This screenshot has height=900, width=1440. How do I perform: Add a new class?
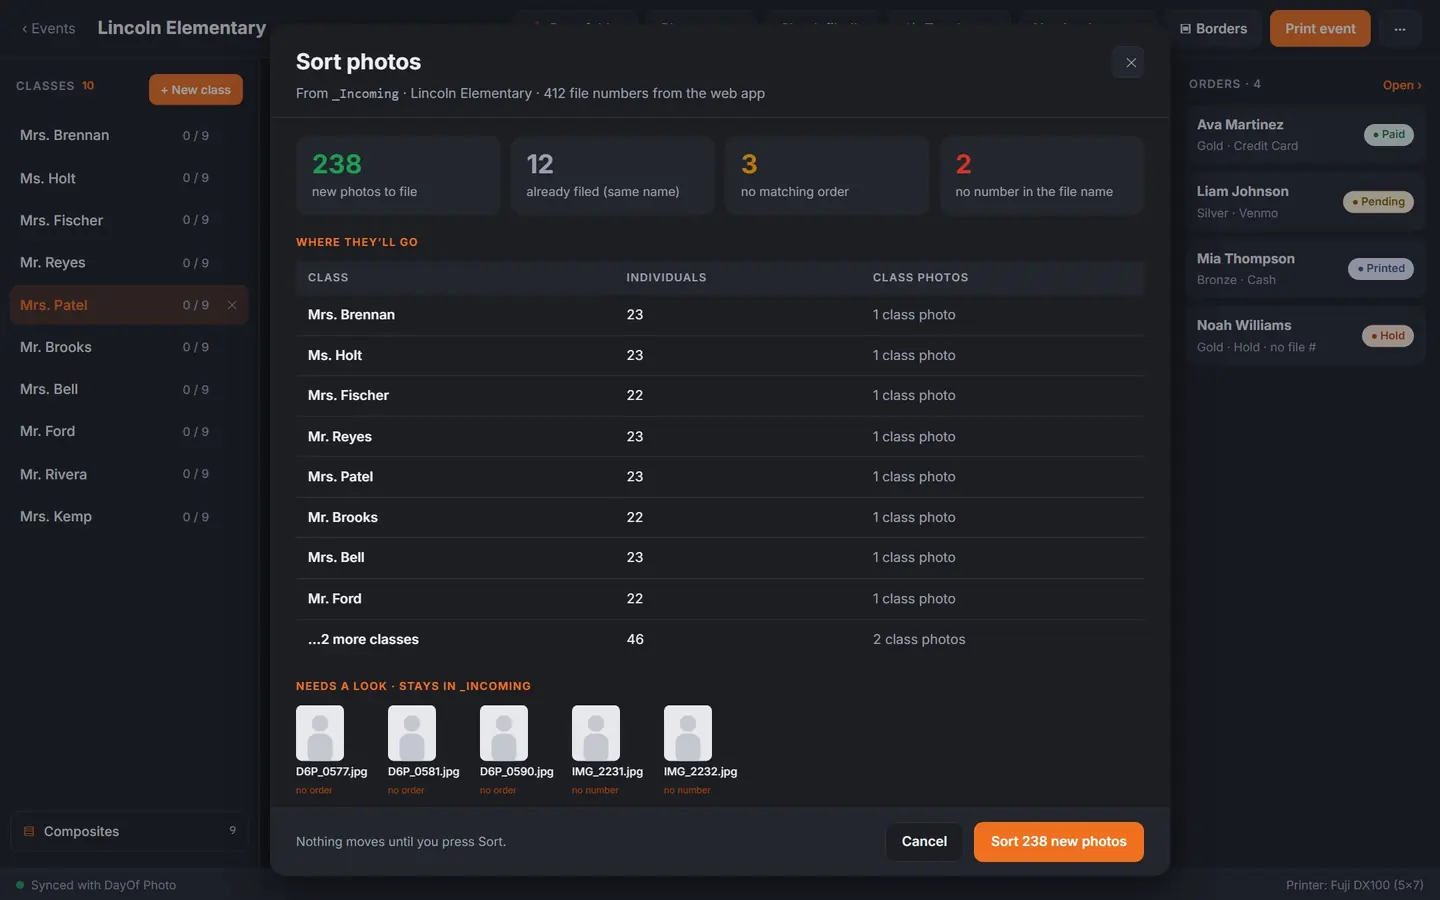(196, 90)
